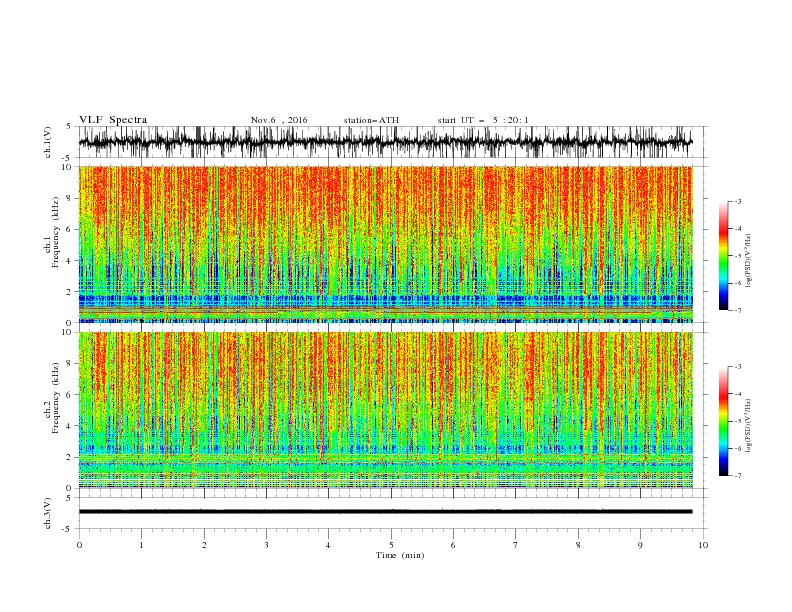Click time axis tick label '3'
The width and height of the screenshot is (792, 612).
tap(266, 545)
